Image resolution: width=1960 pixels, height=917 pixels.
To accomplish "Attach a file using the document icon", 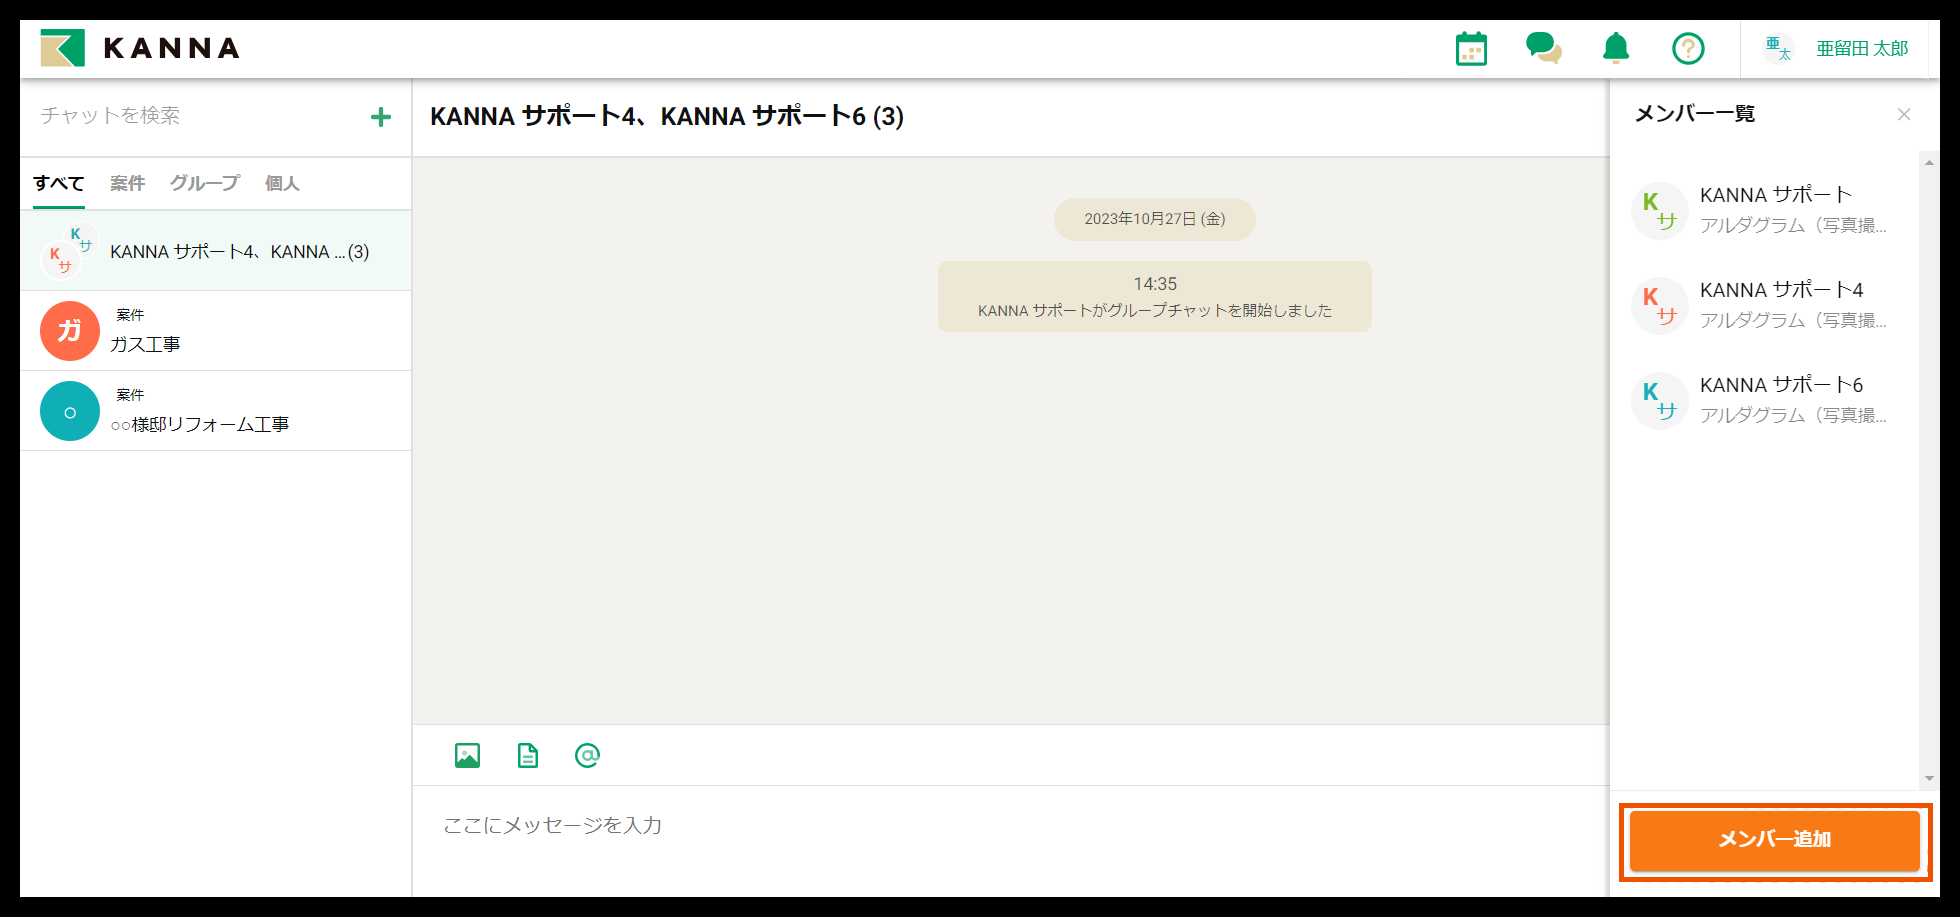I will tap(528, 756).
